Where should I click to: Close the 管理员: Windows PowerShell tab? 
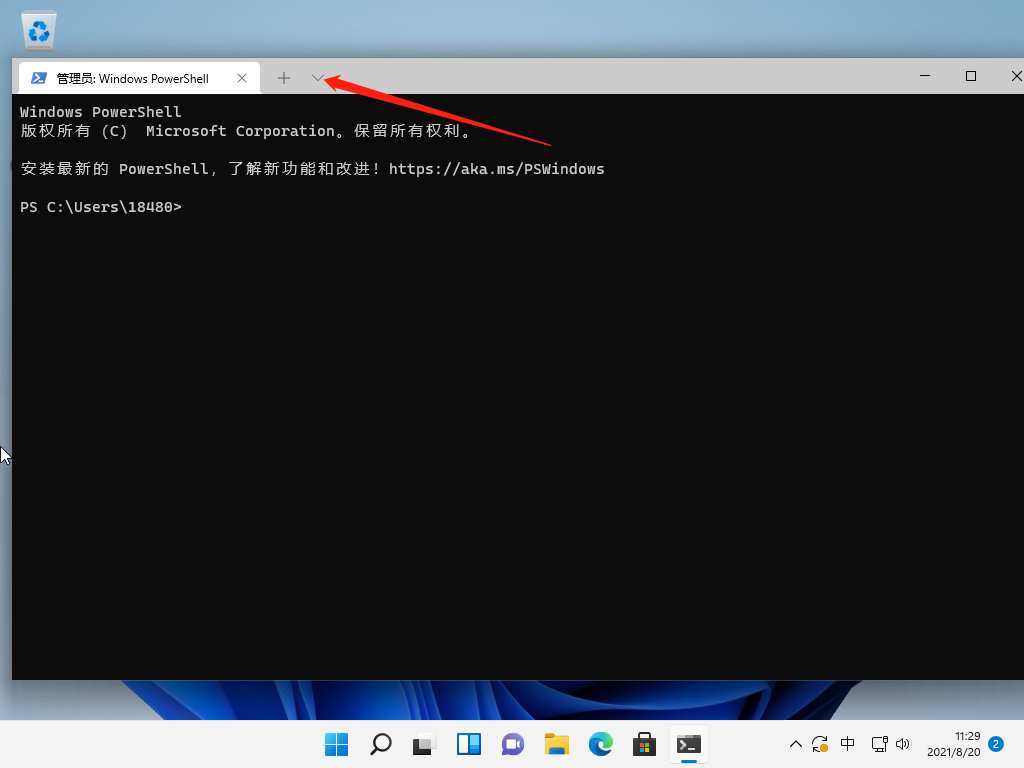pos(242,78)
